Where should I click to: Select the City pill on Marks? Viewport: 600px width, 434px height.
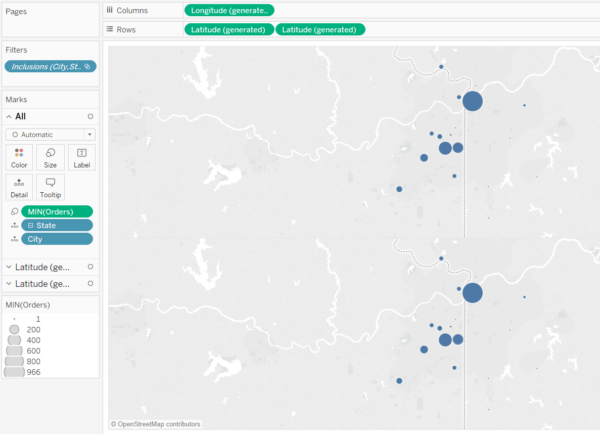pos(57,239)
